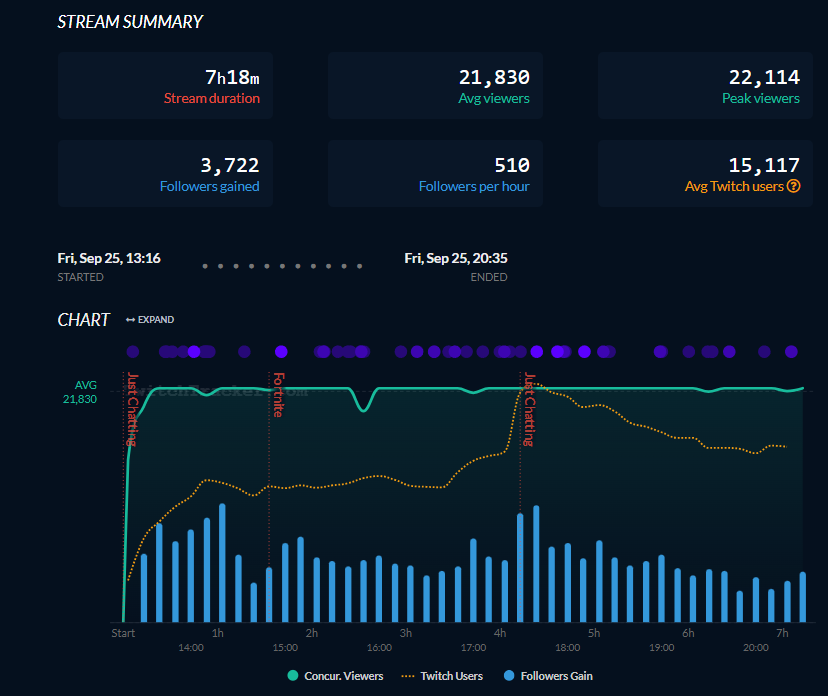Image resolution: width=828 pixels, height=696 pixels.
Task: Toggle Followers Gain series in legend
Action: [x=548, y=676]
